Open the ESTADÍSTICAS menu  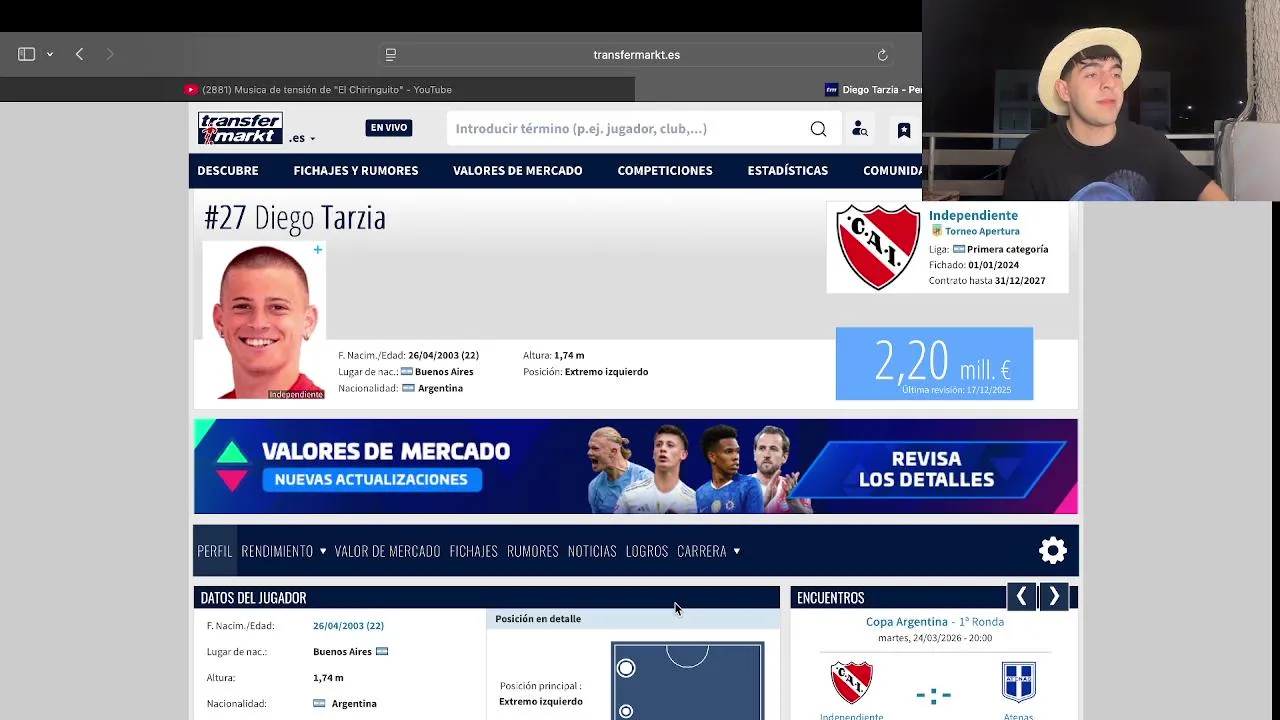tap(788, 171)
